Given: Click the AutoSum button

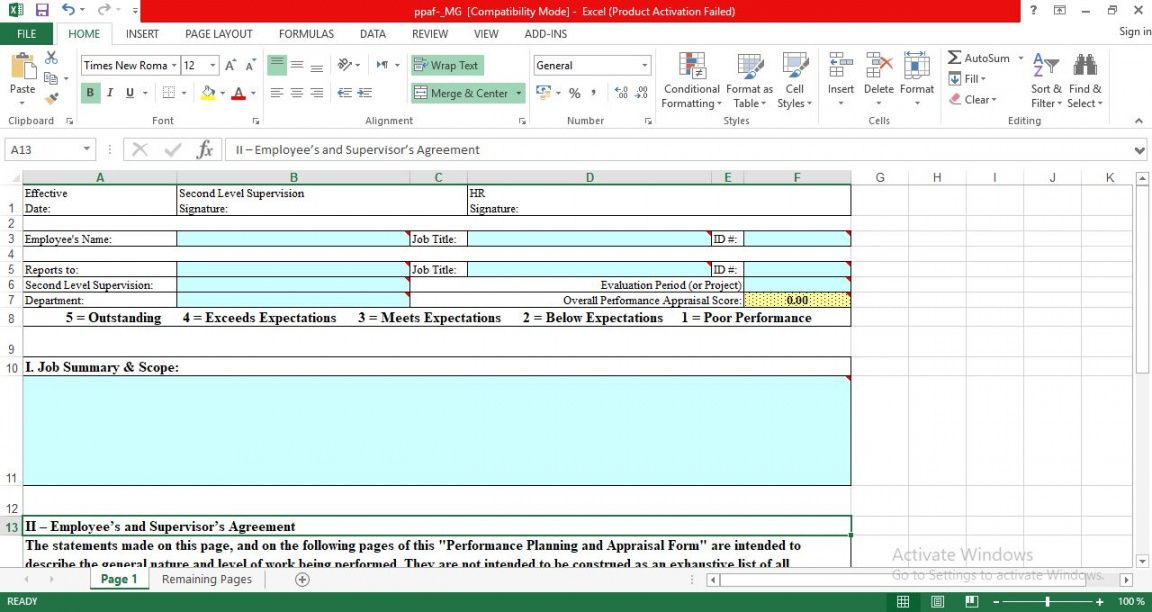Looking at the screenshot, I should click(979, 58).
